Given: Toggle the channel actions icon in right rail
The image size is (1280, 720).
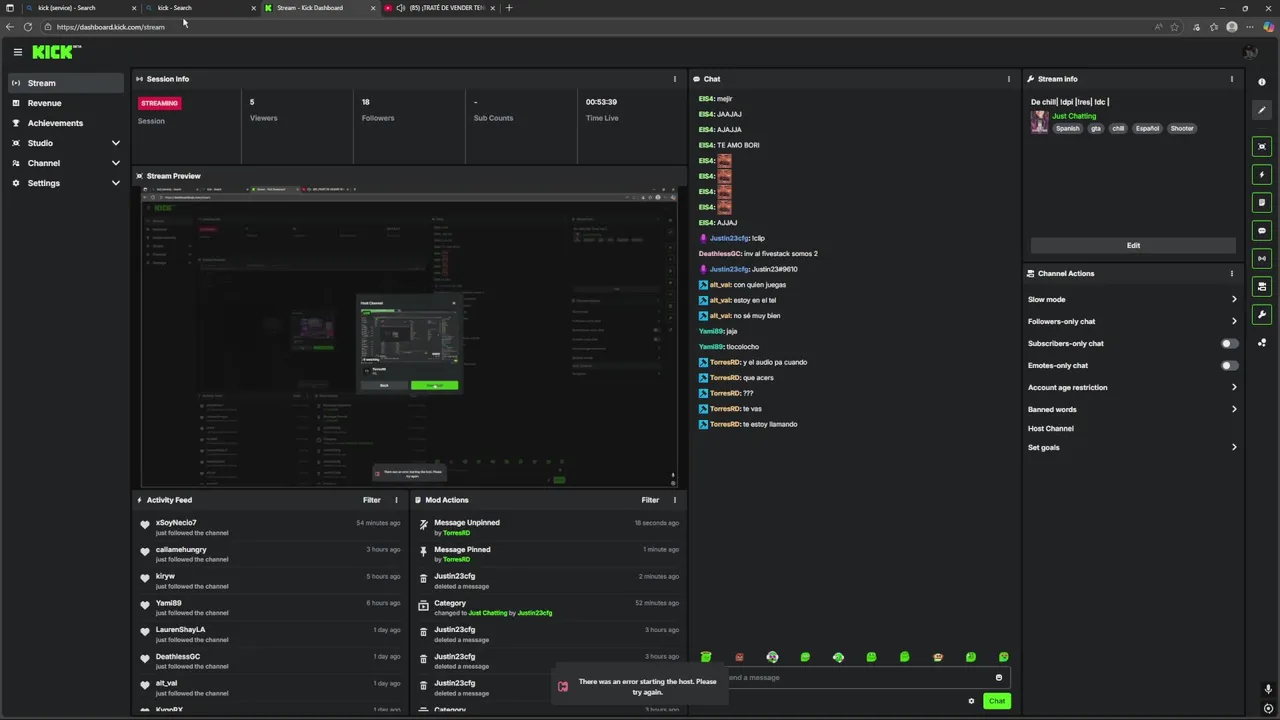Looking at the screenshot, I should 1262,287.
